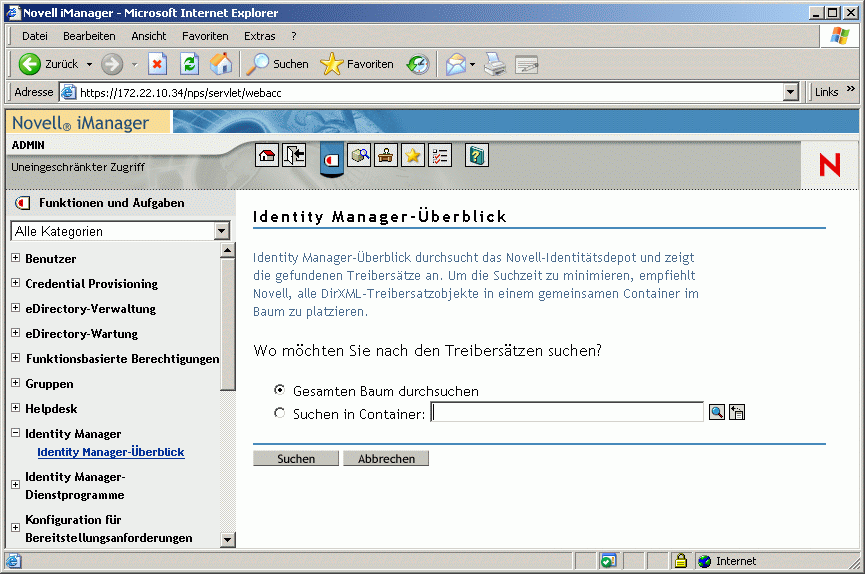Viewport: 865px width, 574px height.
Task: Open the Preferences checklist icon
Action: point(440,156)
